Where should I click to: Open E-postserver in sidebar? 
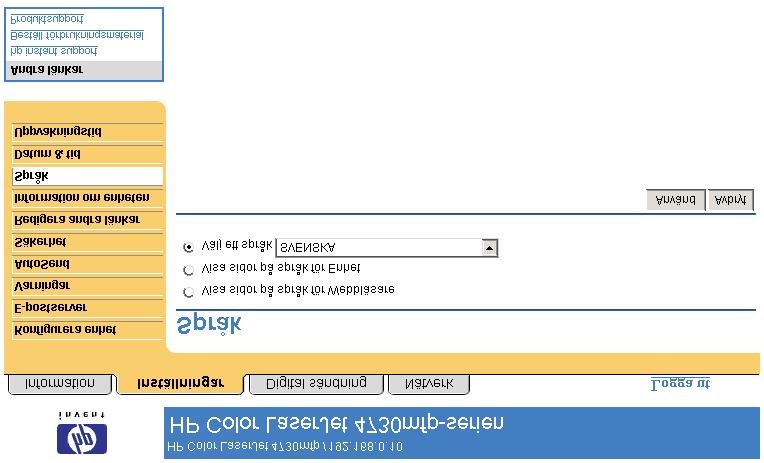(88, 308)
